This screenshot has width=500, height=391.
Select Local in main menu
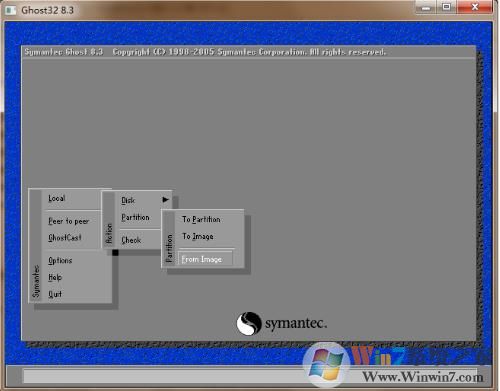(57, 198)
